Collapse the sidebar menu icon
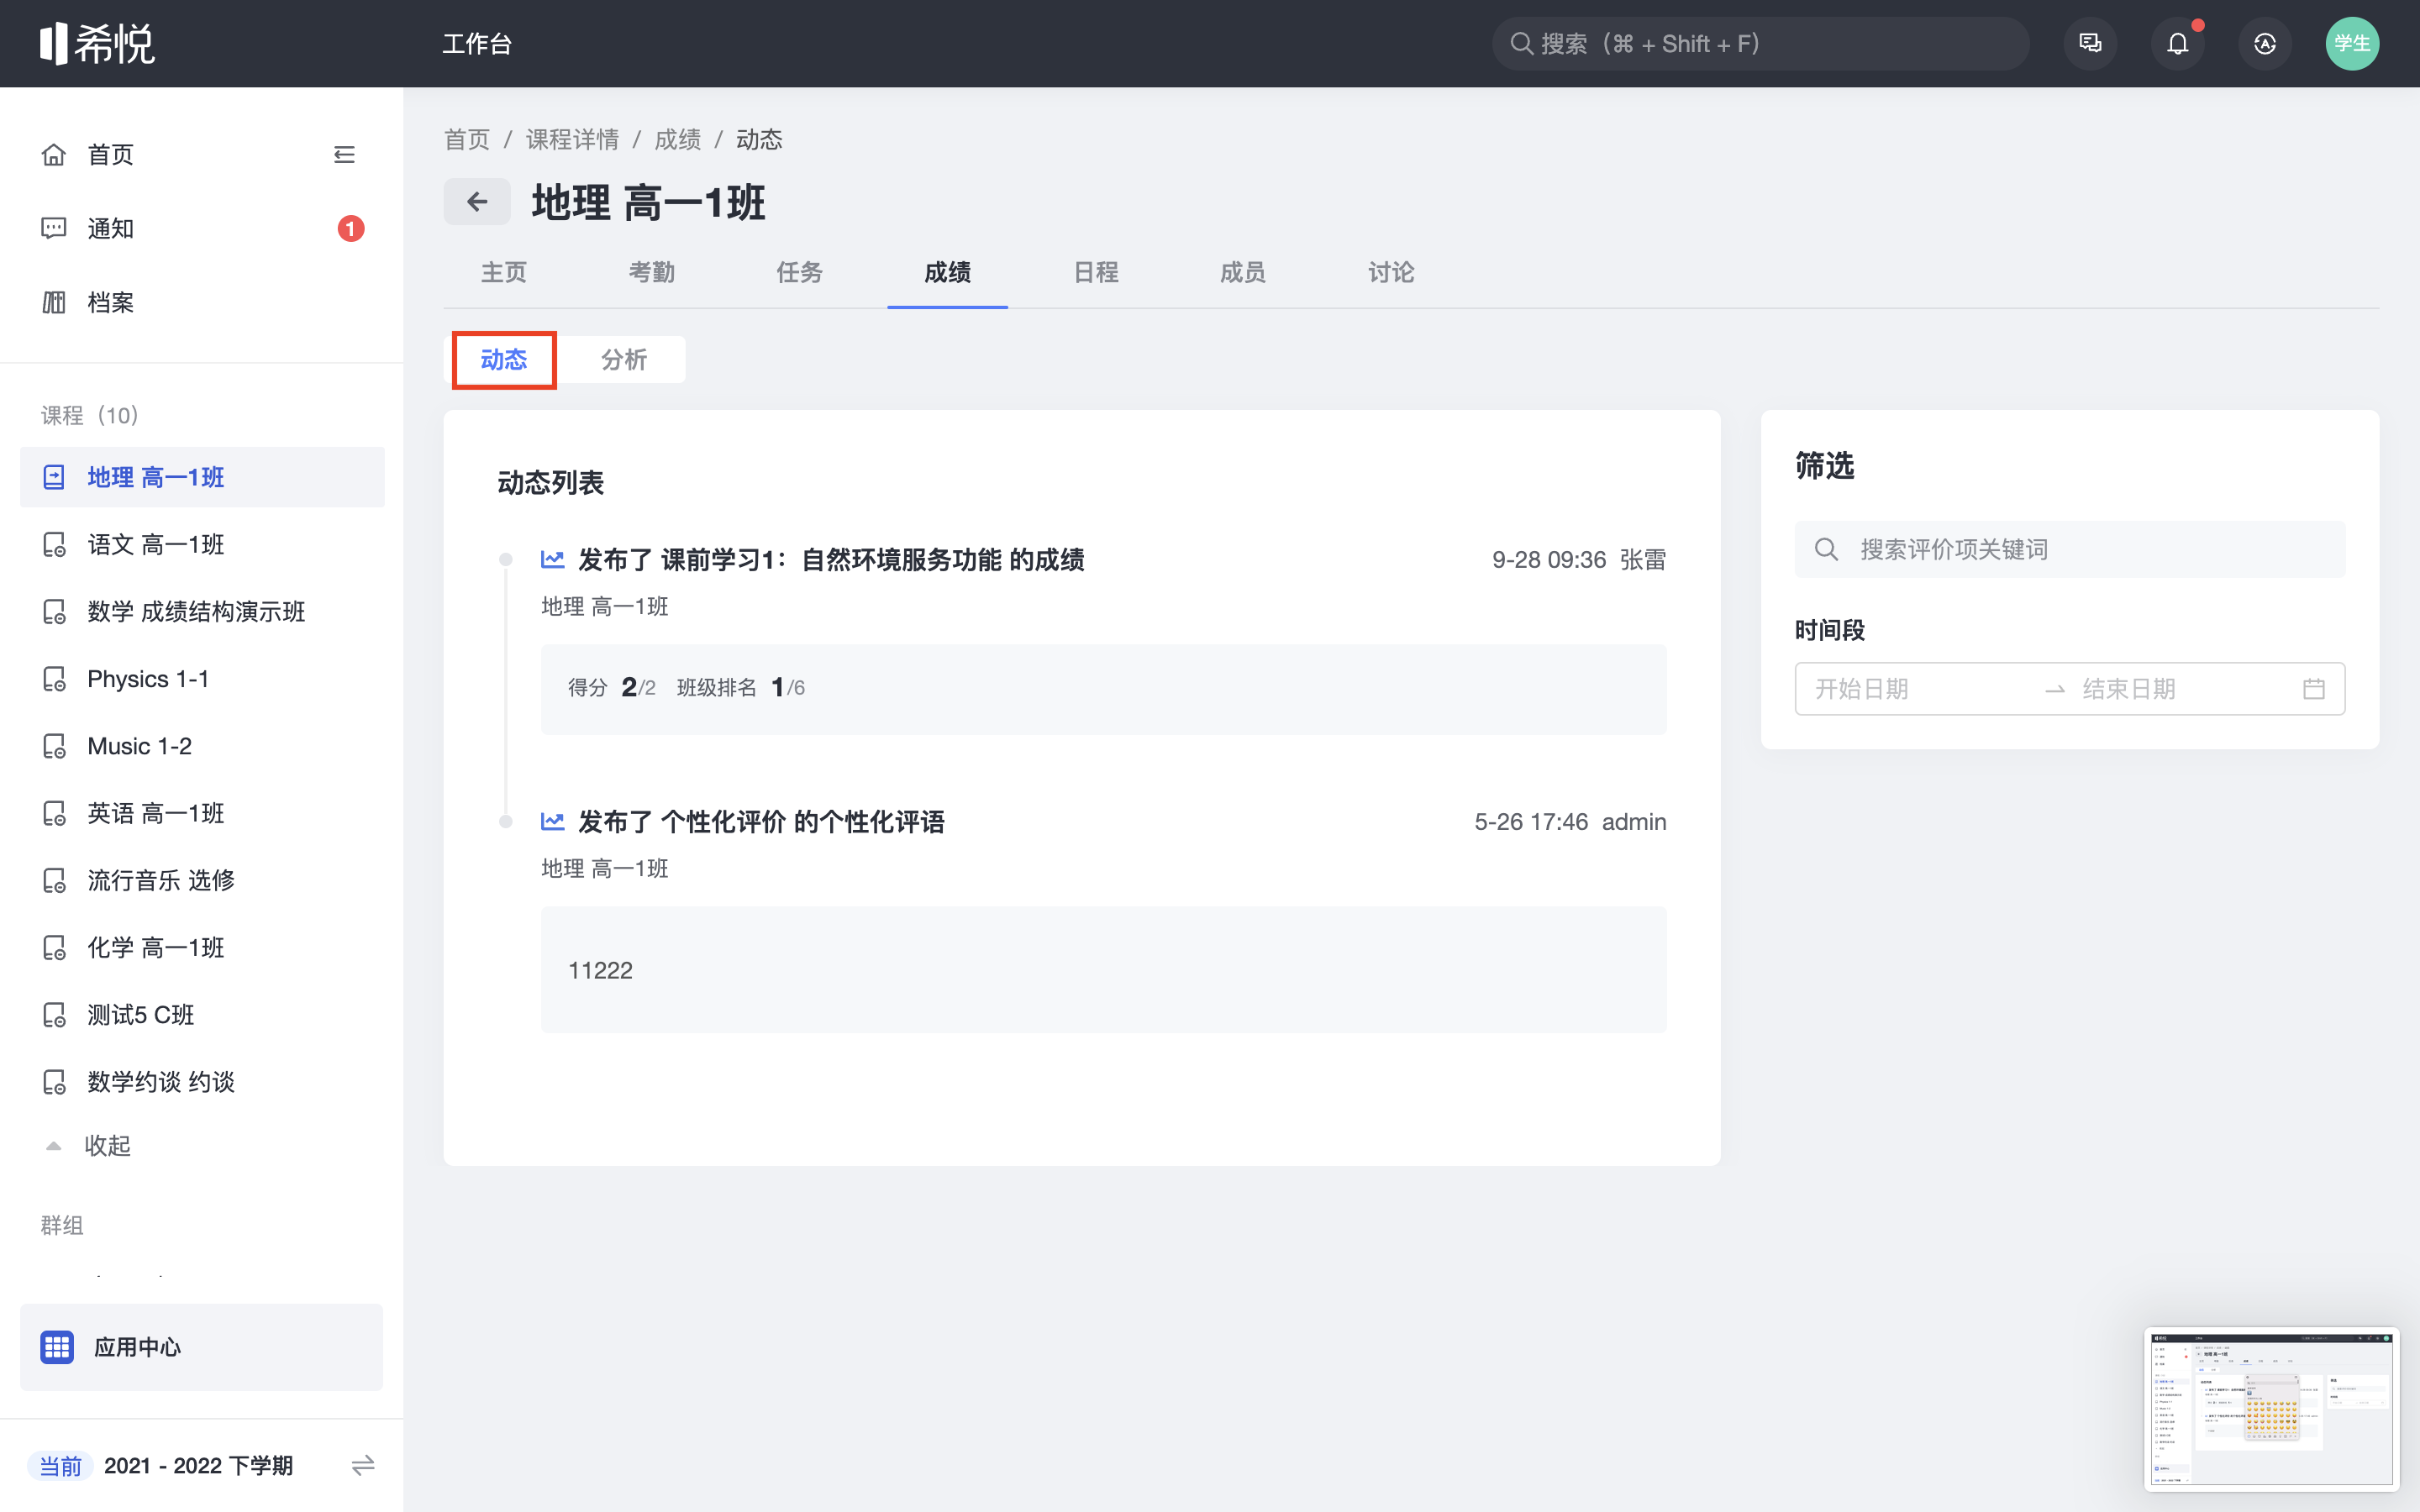This screenshot has width=2420, height=1512. (x=344, y=155)
